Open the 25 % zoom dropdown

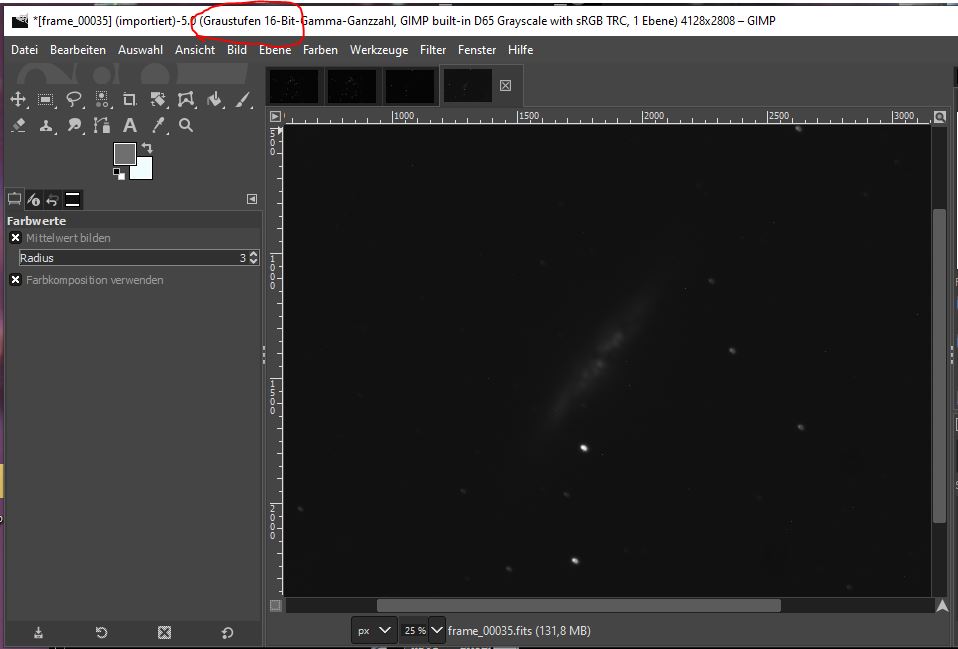(x=437, y=630)
